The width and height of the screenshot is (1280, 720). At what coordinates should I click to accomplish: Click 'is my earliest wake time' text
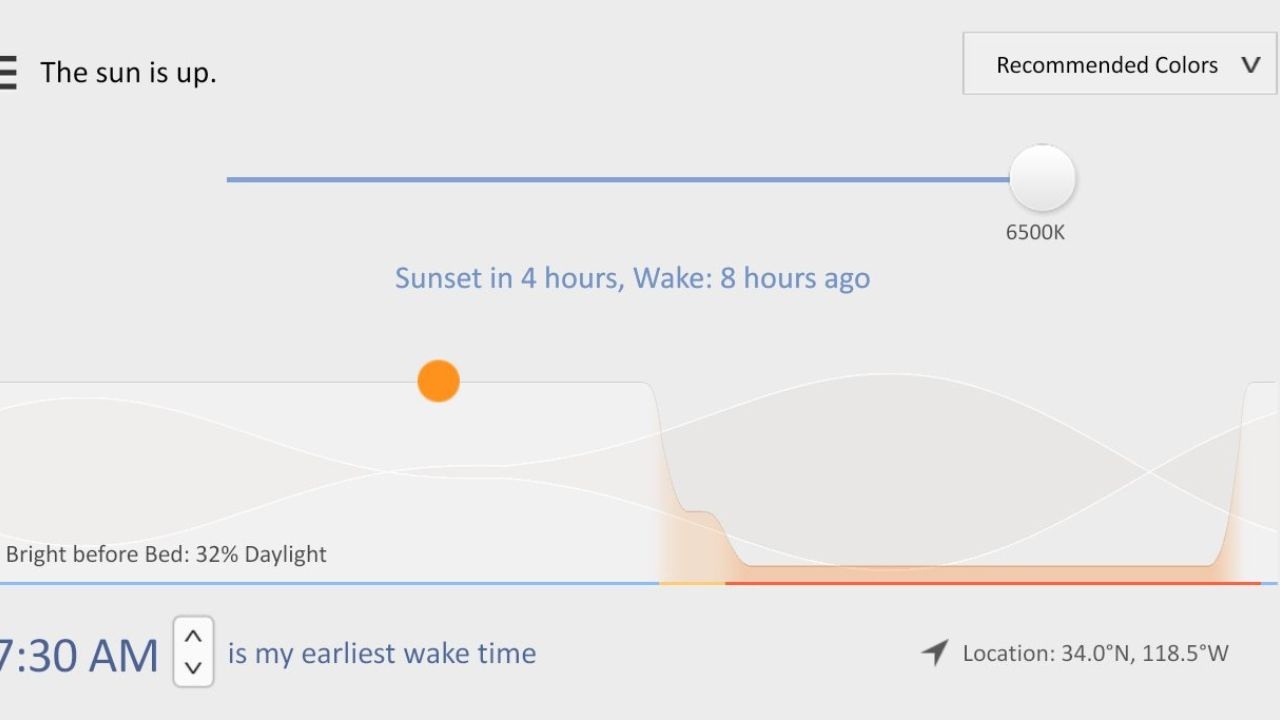(x=382, y=653)
